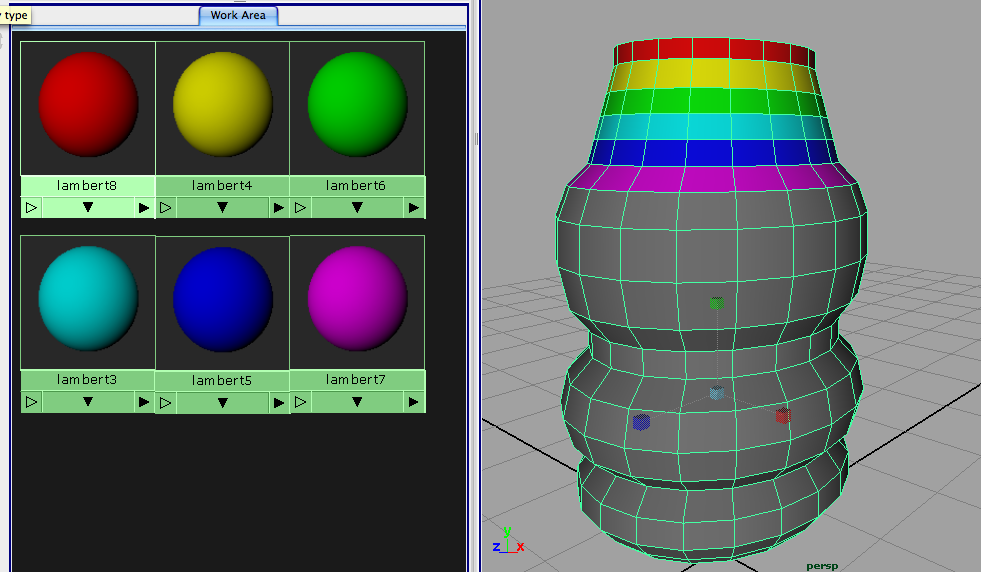
Task: Click the lambert7 name label
Action: pos(356,379)
